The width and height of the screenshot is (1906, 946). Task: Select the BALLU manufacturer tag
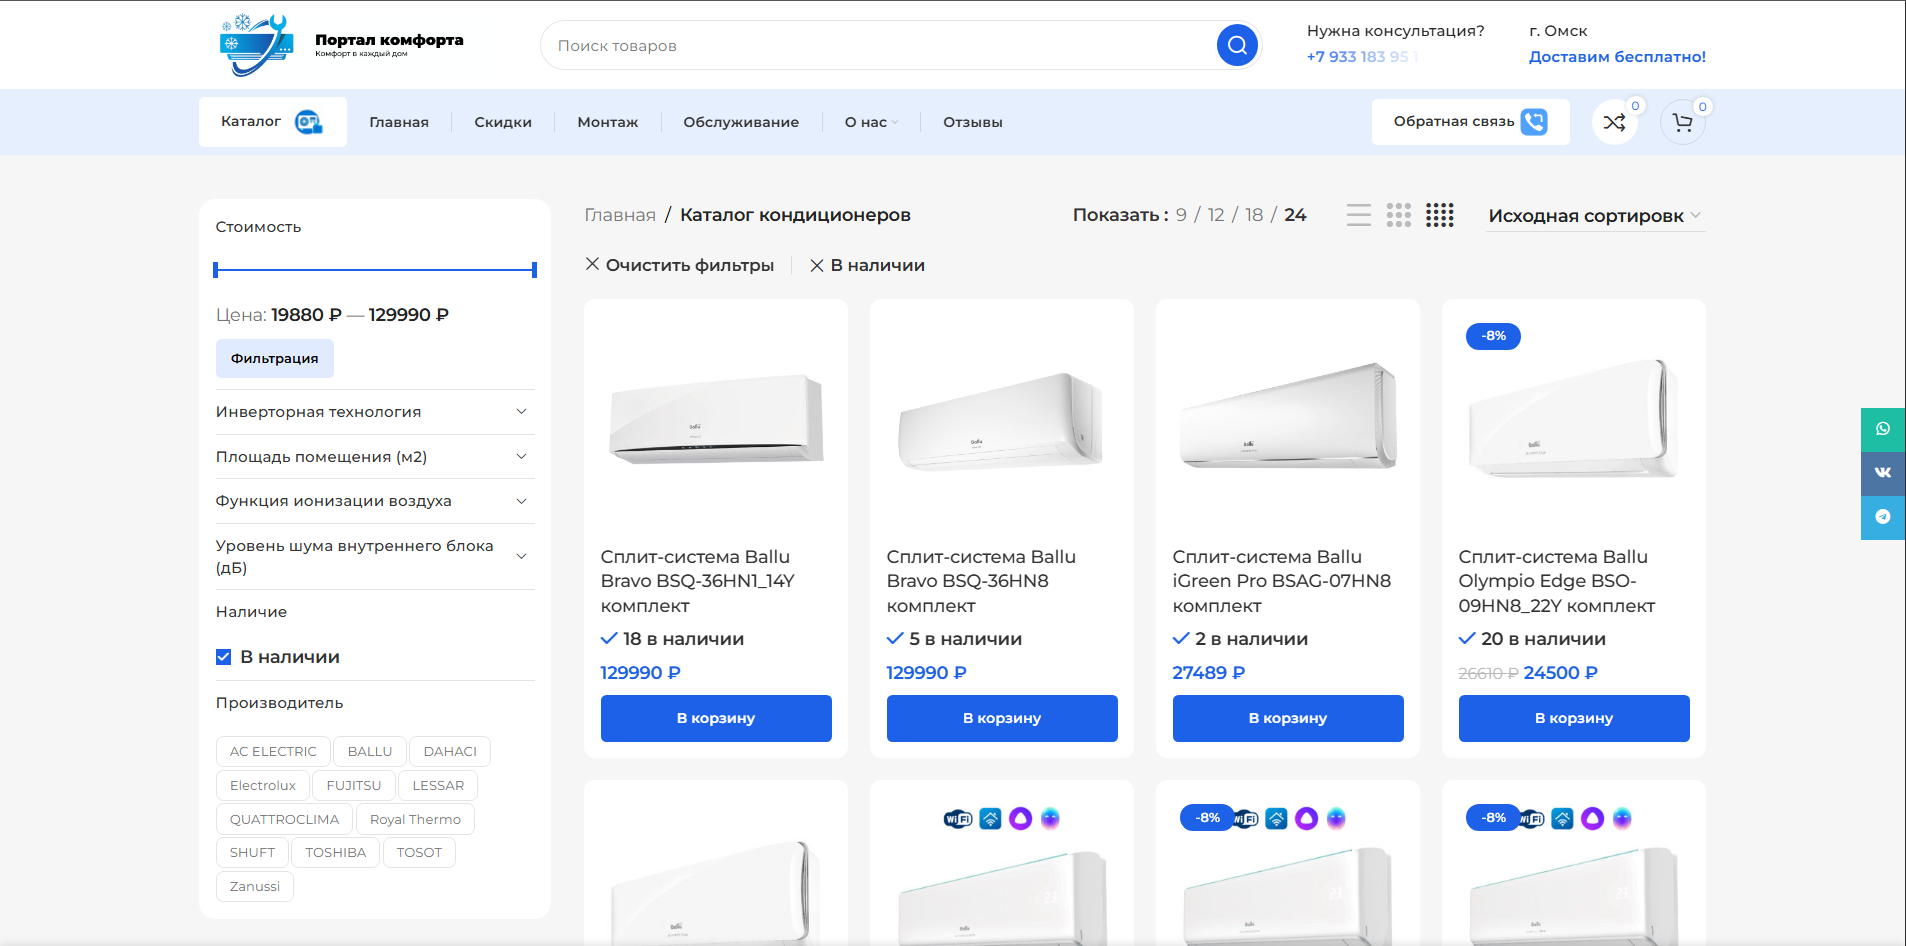[370, 751]
